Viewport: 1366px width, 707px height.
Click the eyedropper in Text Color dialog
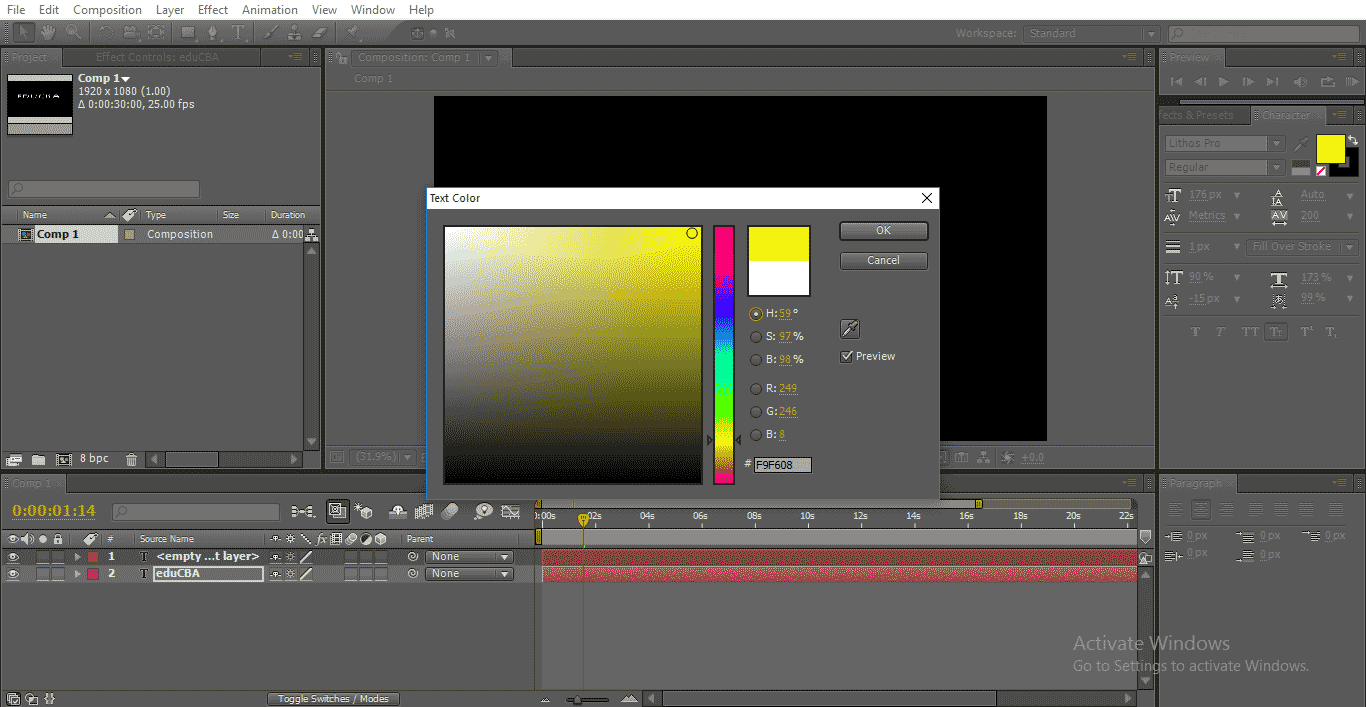pyautogui.click(x=850, y=329)
